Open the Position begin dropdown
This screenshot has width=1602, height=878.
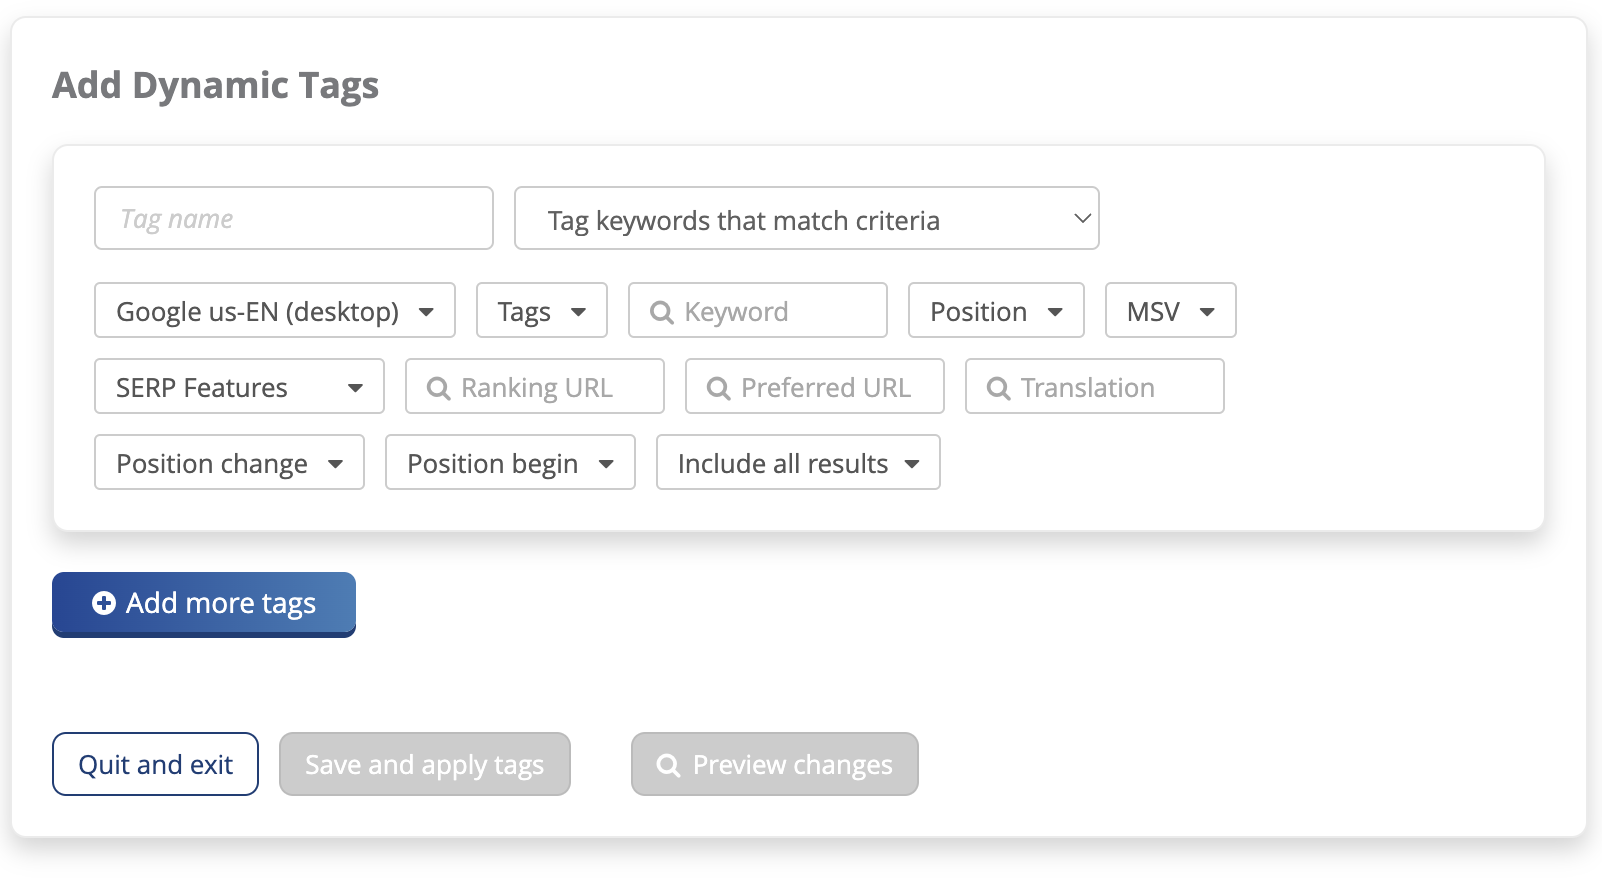(510, 463)
